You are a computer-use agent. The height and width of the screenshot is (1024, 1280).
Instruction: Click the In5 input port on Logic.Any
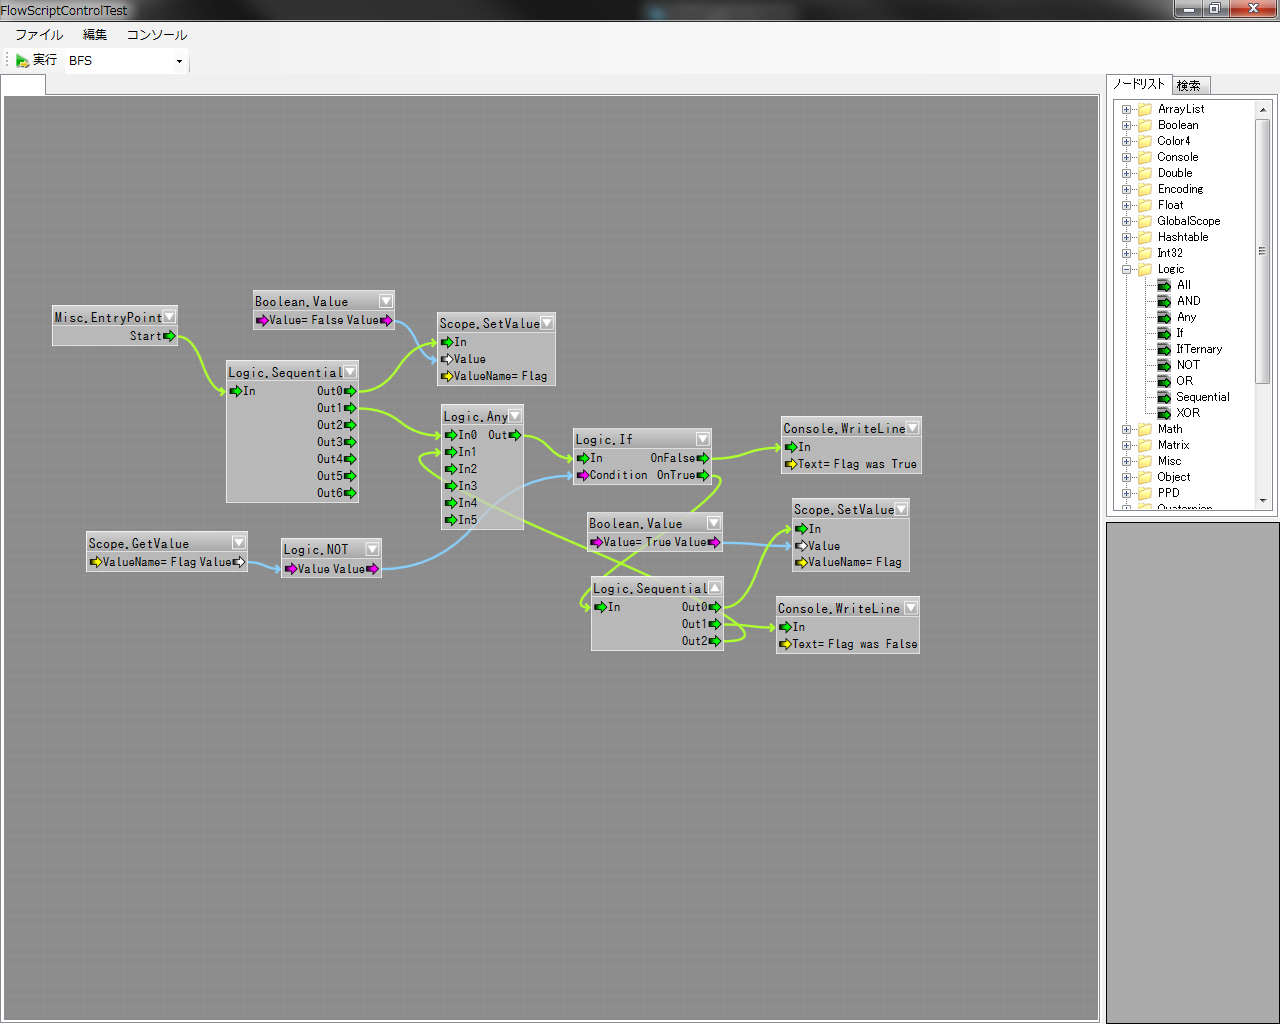pos(451,520)
